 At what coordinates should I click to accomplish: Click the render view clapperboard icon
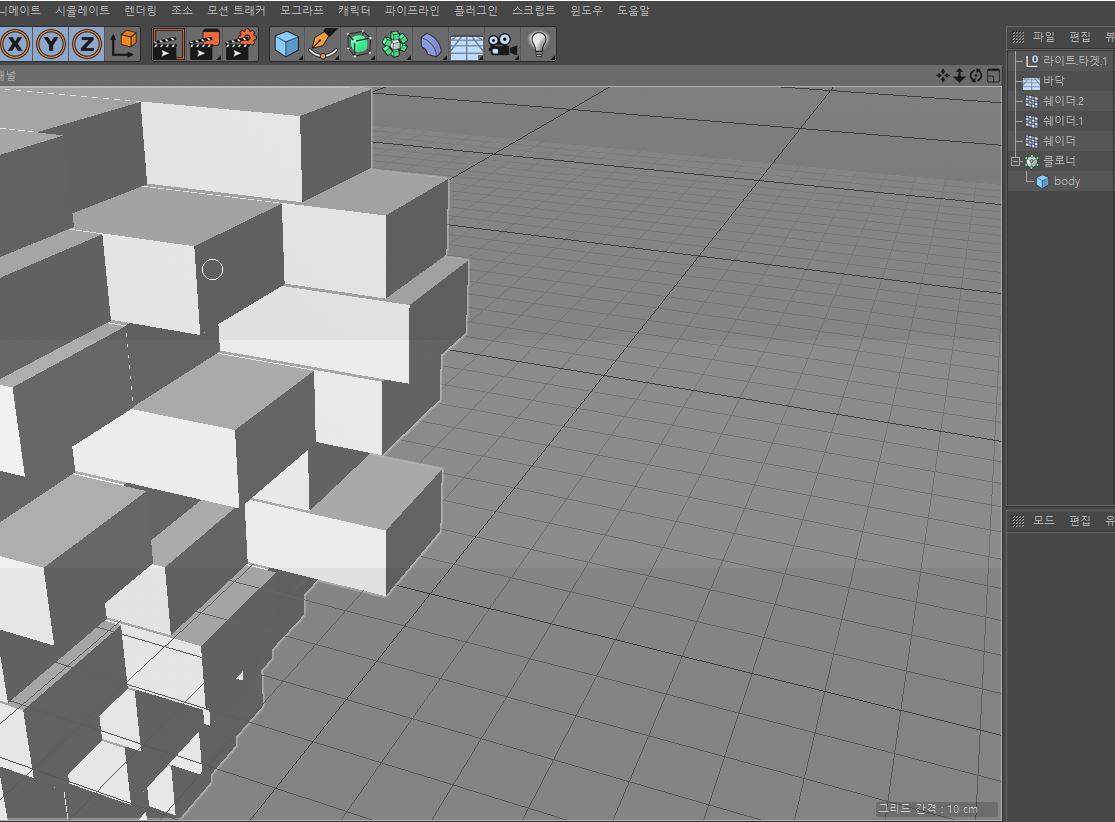click(167, 44)
